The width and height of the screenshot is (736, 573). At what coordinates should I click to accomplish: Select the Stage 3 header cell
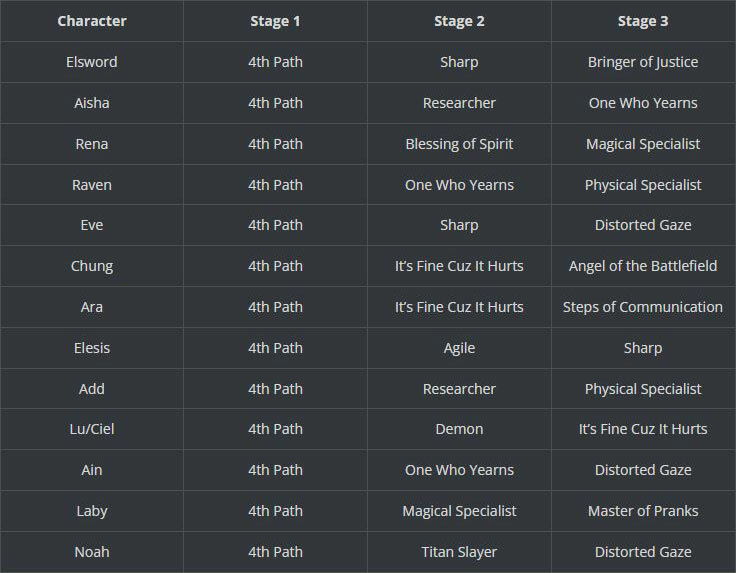(643, 21)
